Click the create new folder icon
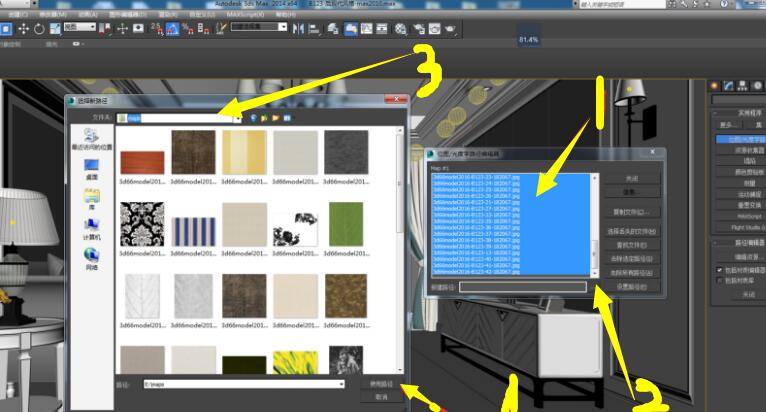Viewport: 766px width, 412px height. pos(276,118)
